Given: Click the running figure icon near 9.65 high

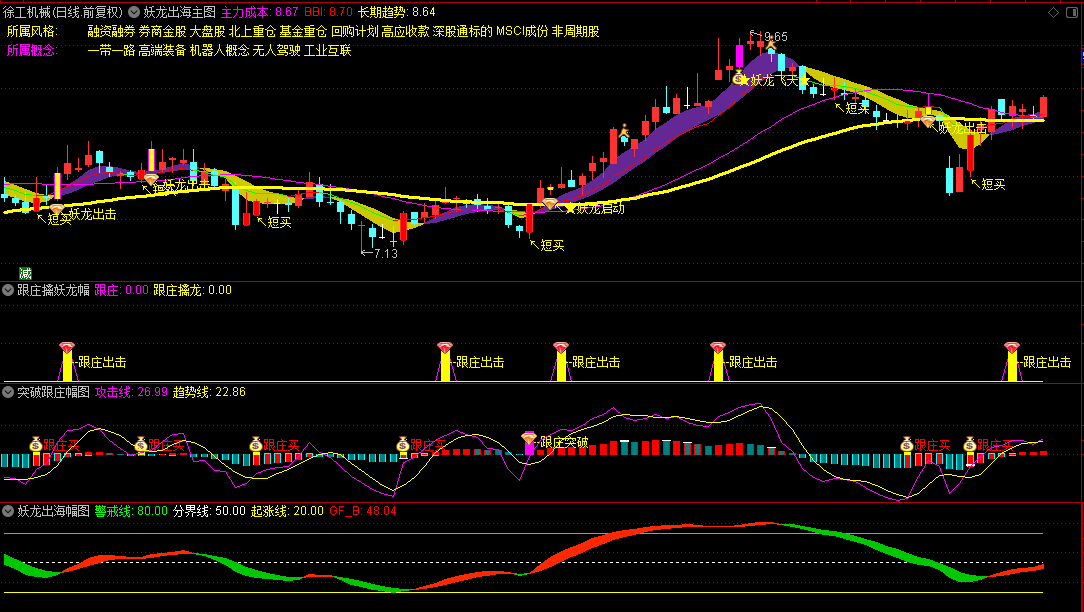Looking at the screenshot, I should point(772,44).
